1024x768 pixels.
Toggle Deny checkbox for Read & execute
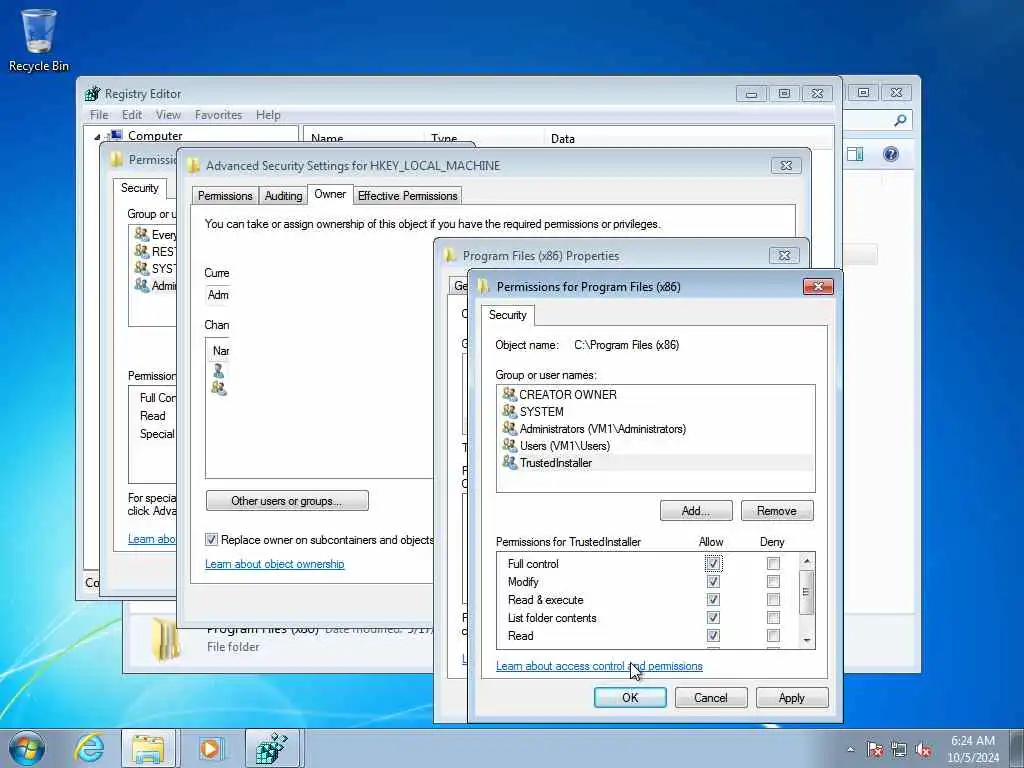[773, 599]
